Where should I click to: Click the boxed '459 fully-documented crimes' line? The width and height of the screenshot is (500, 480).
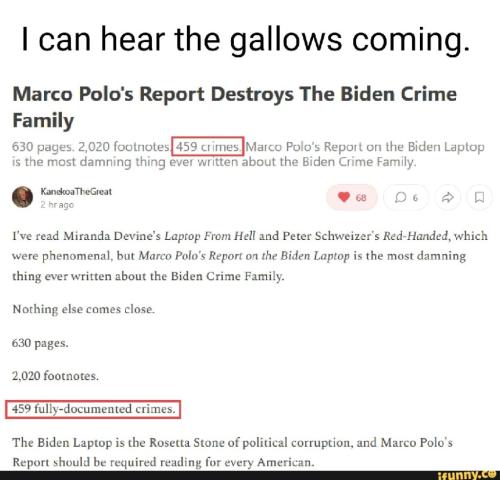(x=93, y=409)
